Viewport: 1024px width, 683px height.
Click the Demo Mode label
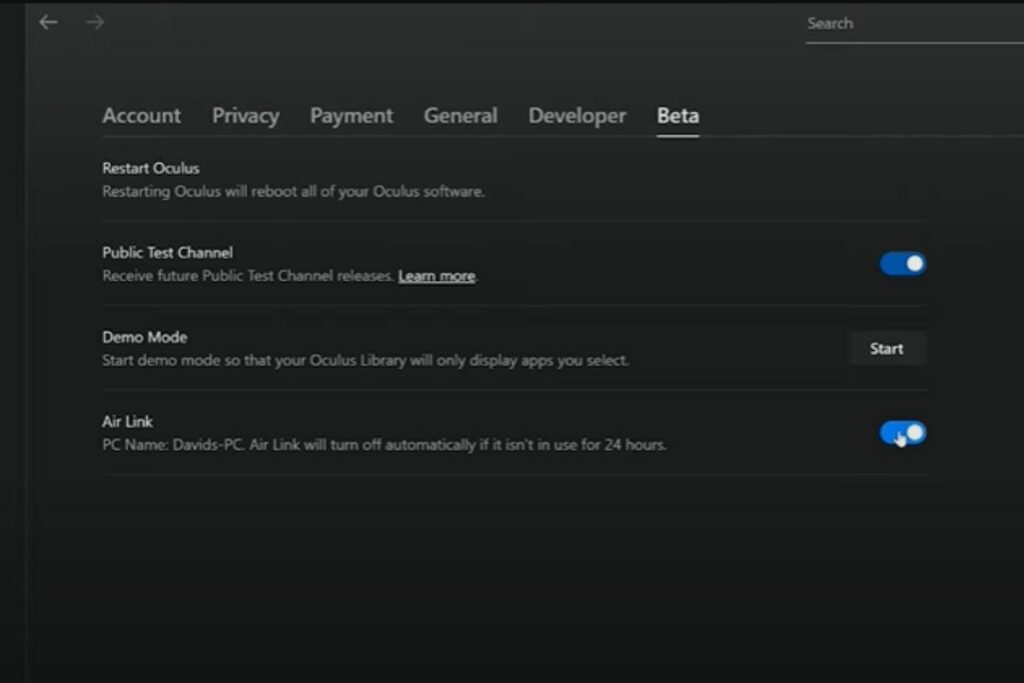pos(145,338)
